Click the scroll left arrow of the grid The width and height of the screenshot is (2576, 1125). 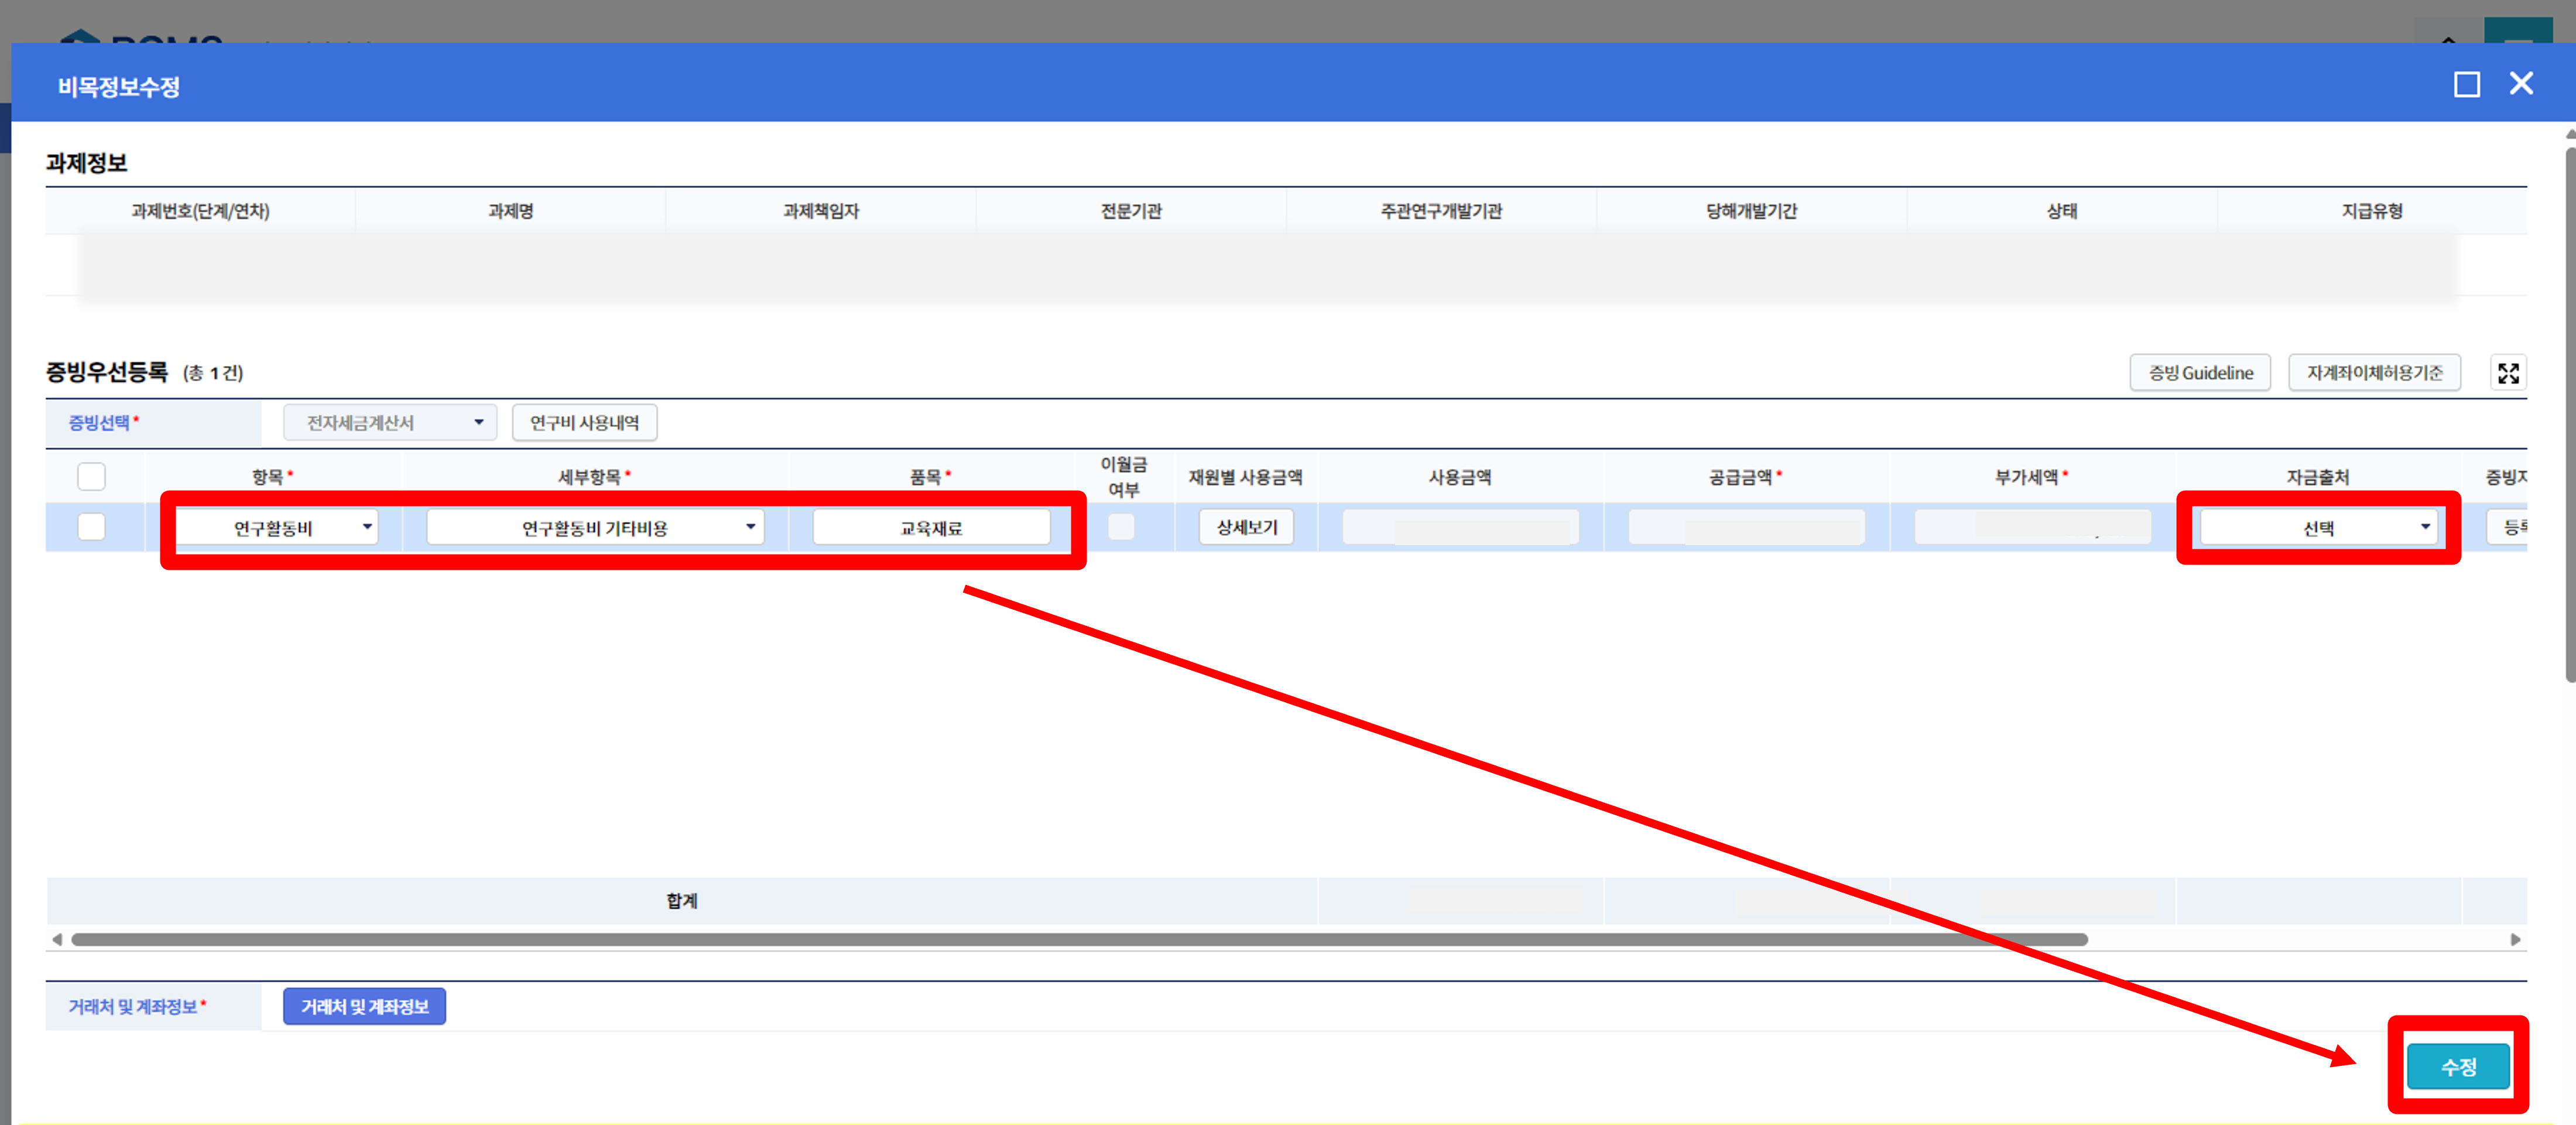pyautogui.click(x=57, y=939)
